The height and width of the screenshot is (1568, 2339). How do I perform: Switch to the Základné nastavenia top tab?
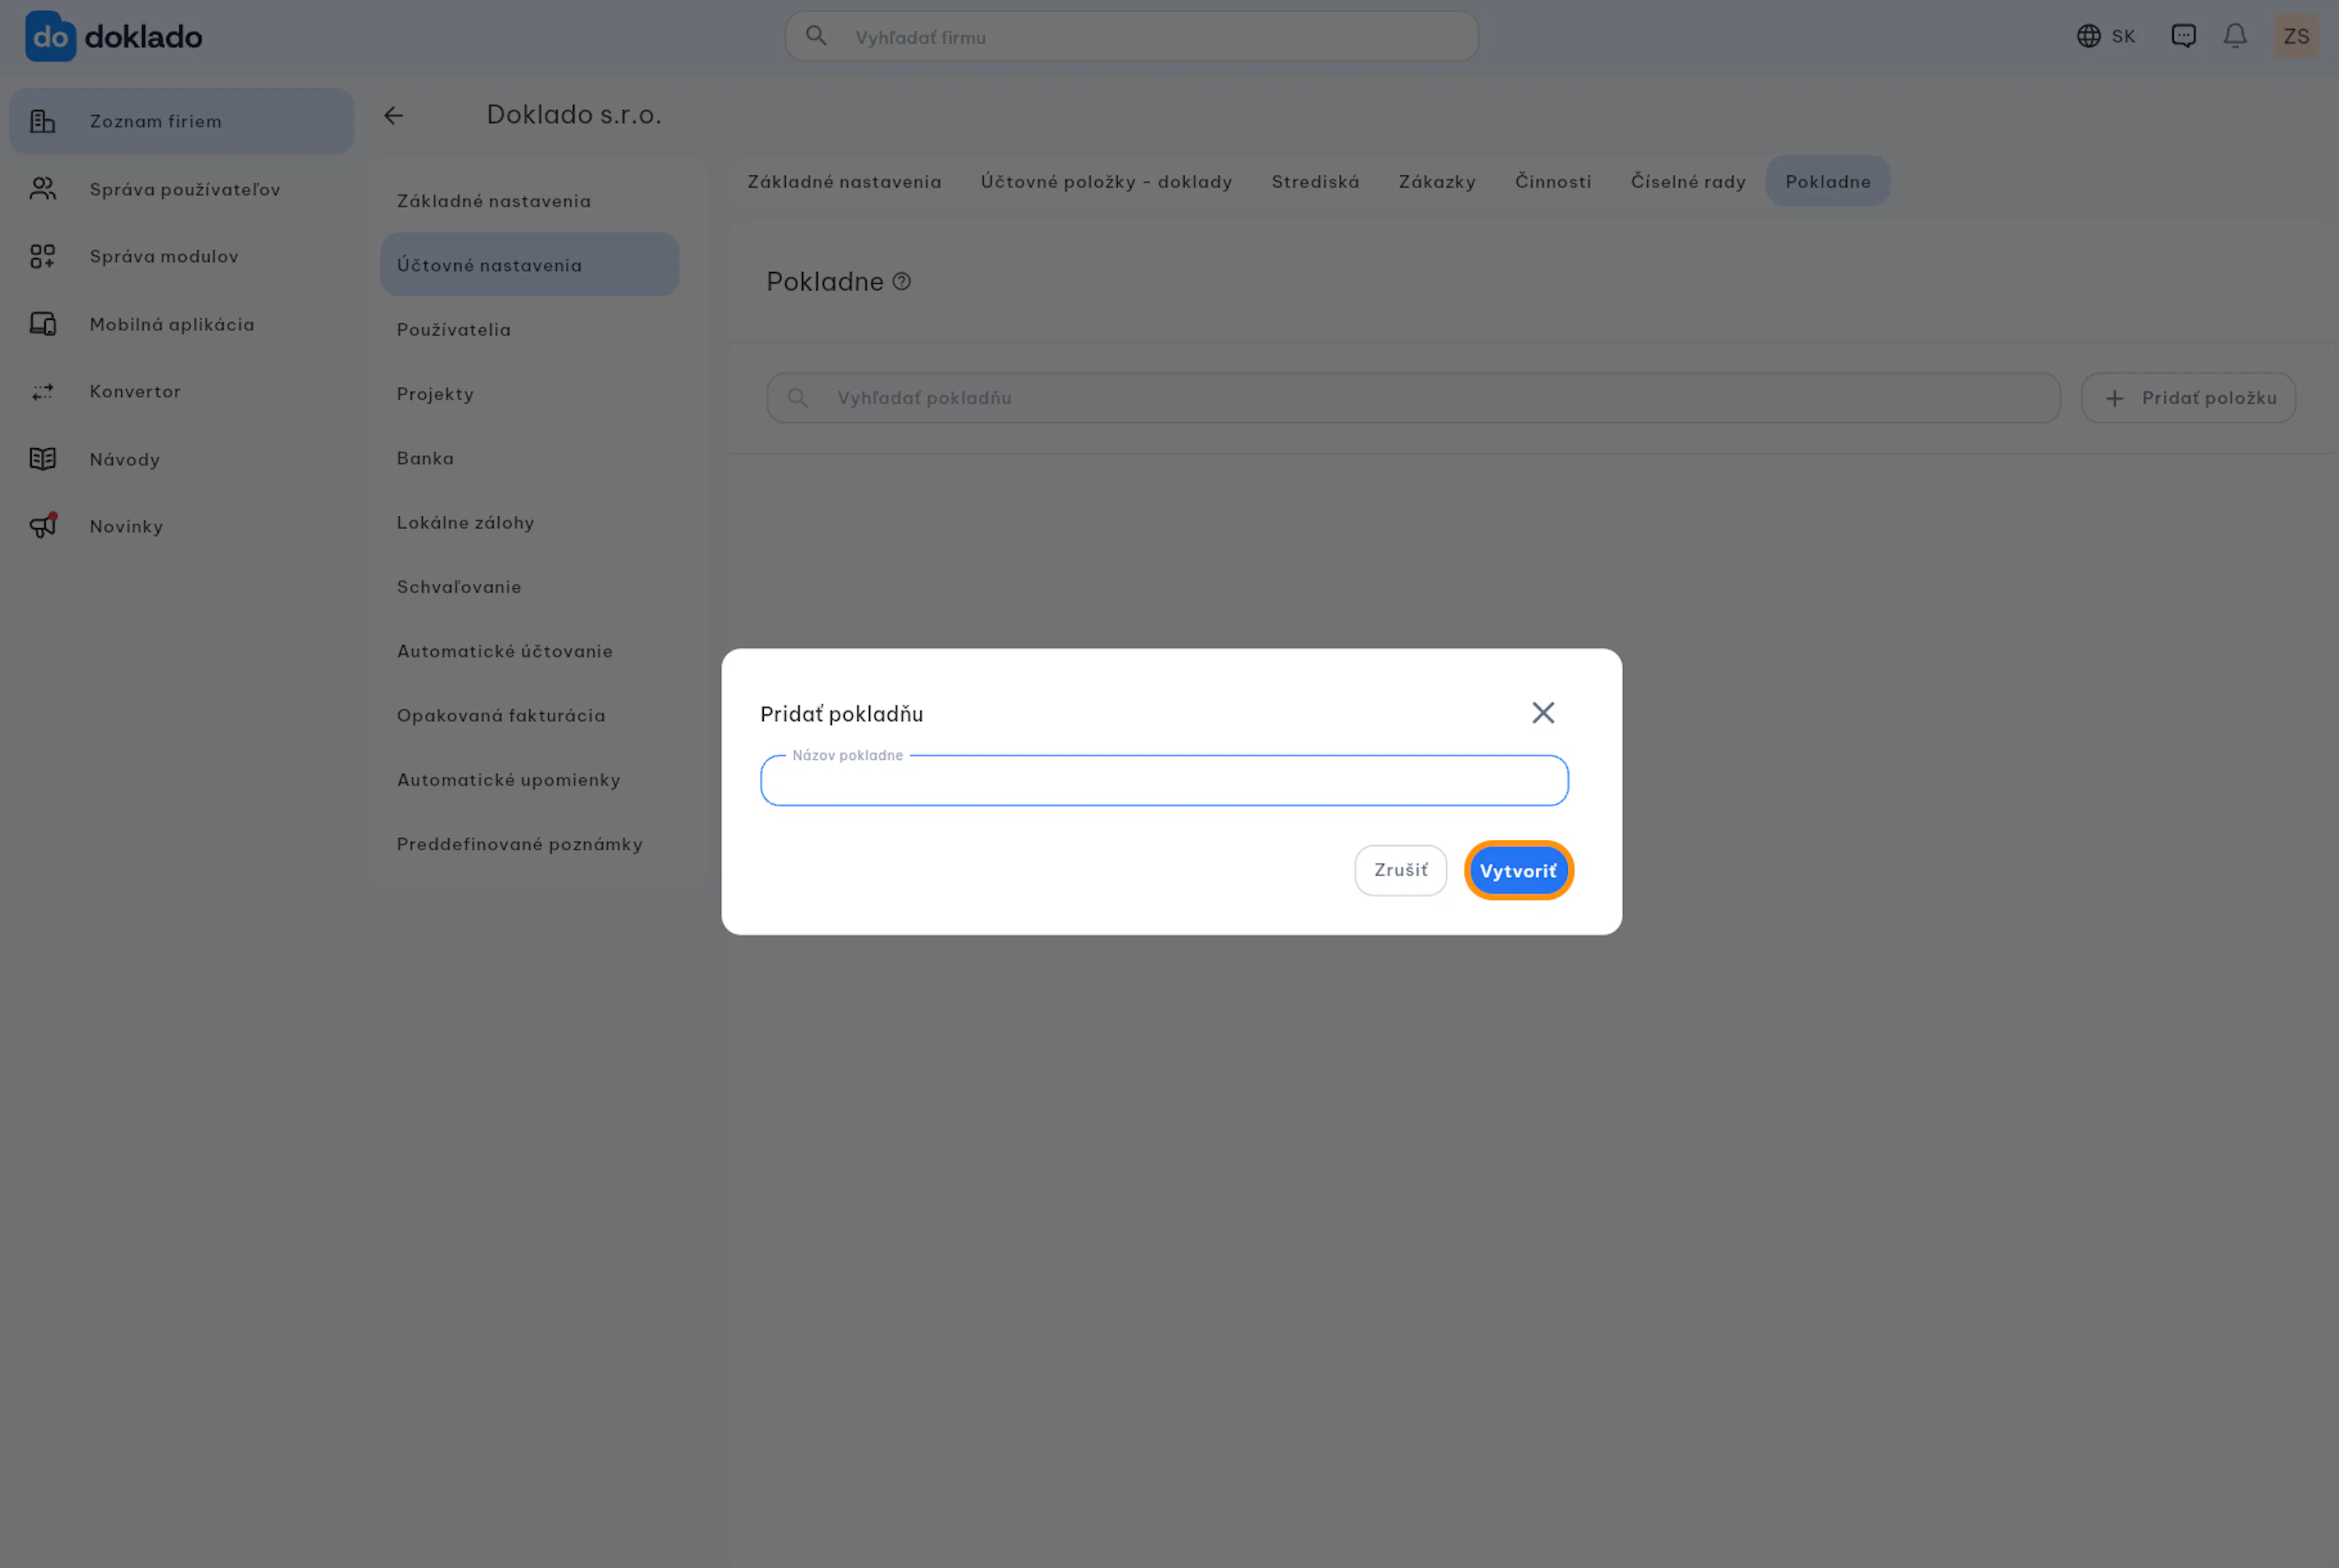click(x=844, y=182)
